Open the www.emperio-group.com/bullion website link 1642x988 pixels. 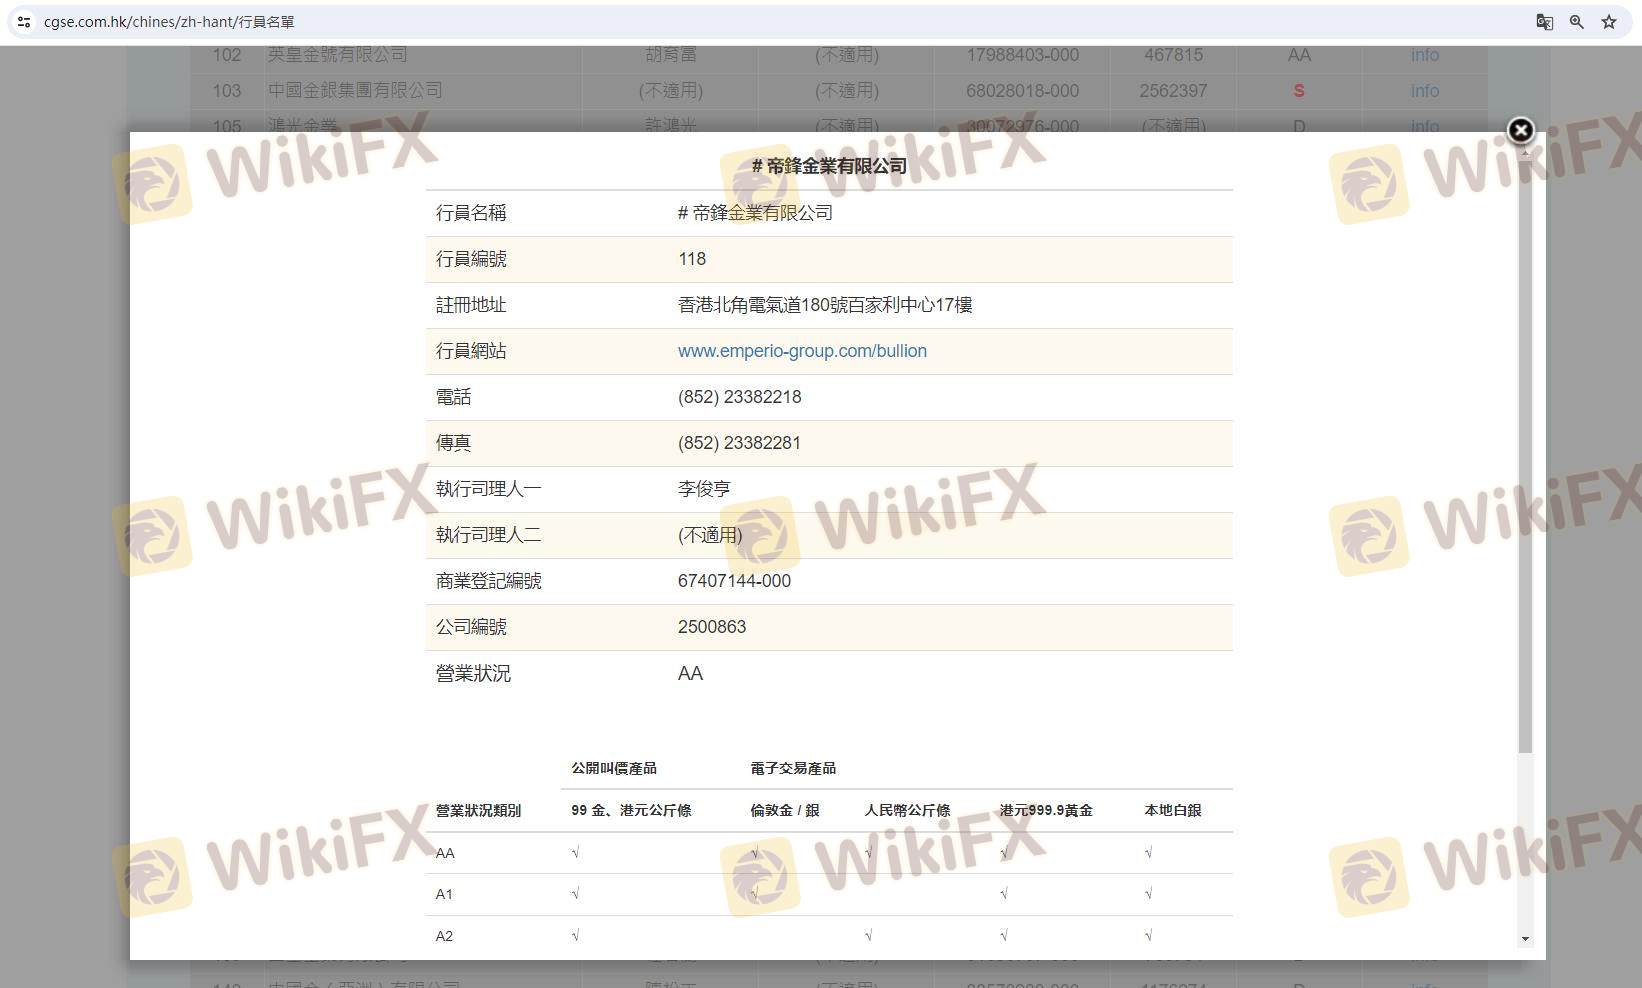coord(802,351)
